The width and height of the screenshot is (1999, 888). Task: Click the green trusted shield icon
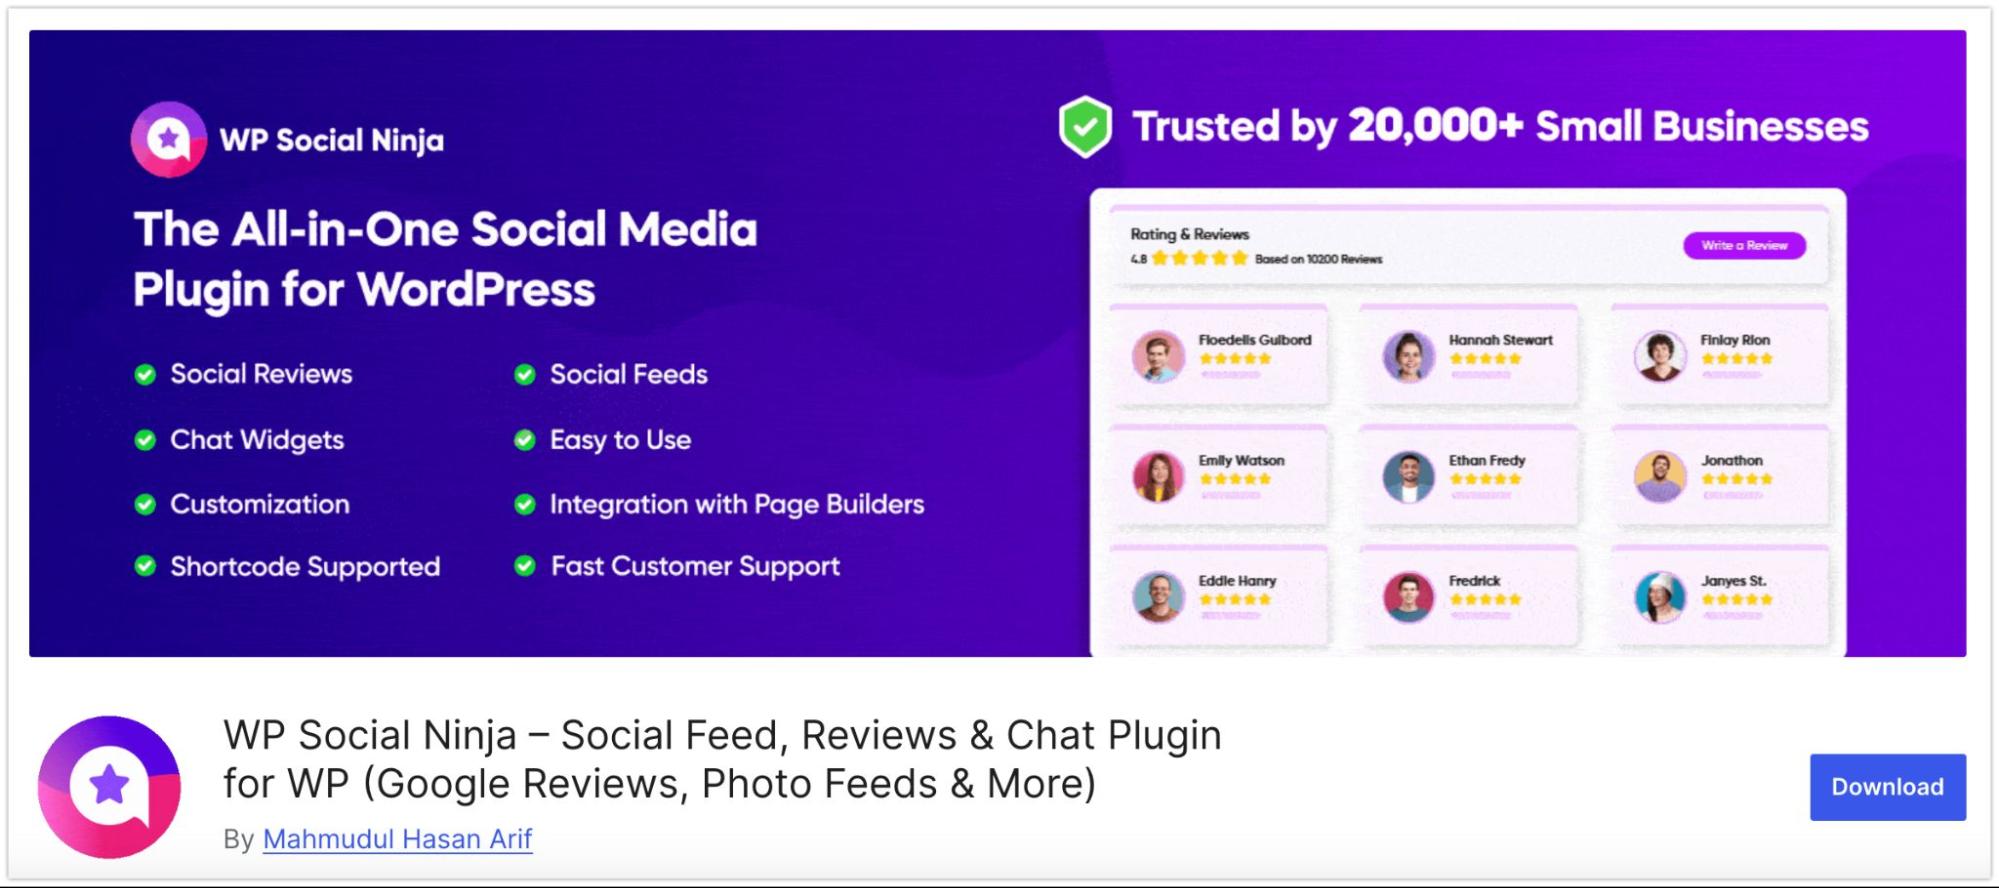pyautogui.click(x=1085, y=127)
